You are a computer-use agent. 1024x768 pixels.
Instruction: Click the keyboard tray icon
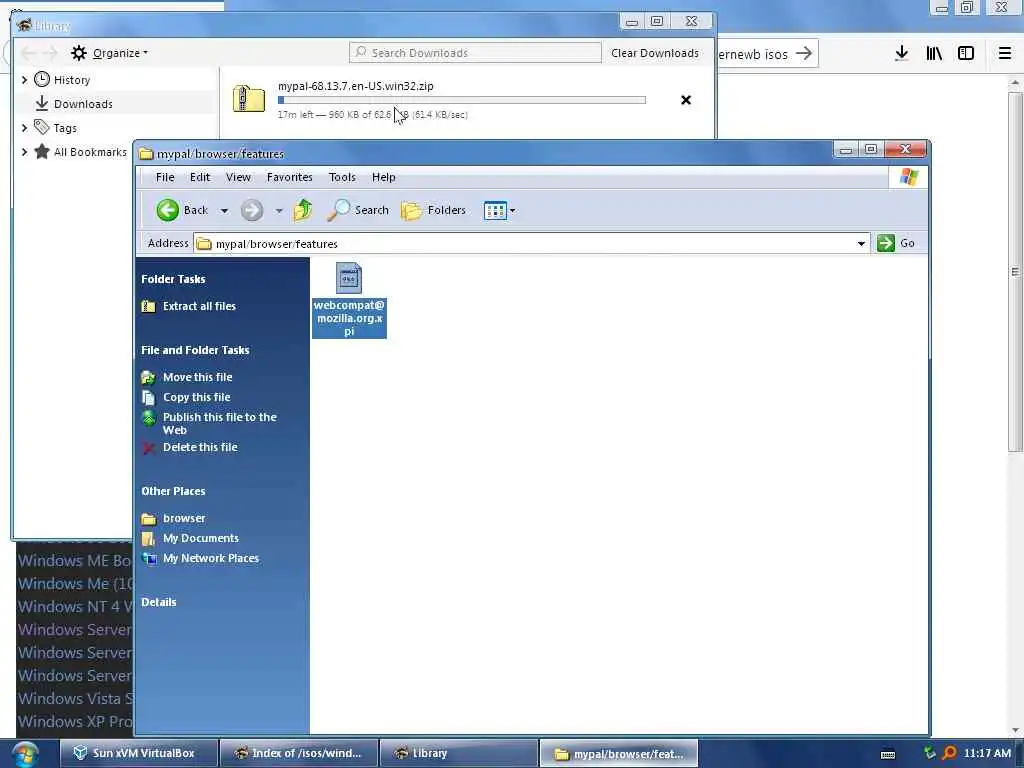[x=888, y=754]
